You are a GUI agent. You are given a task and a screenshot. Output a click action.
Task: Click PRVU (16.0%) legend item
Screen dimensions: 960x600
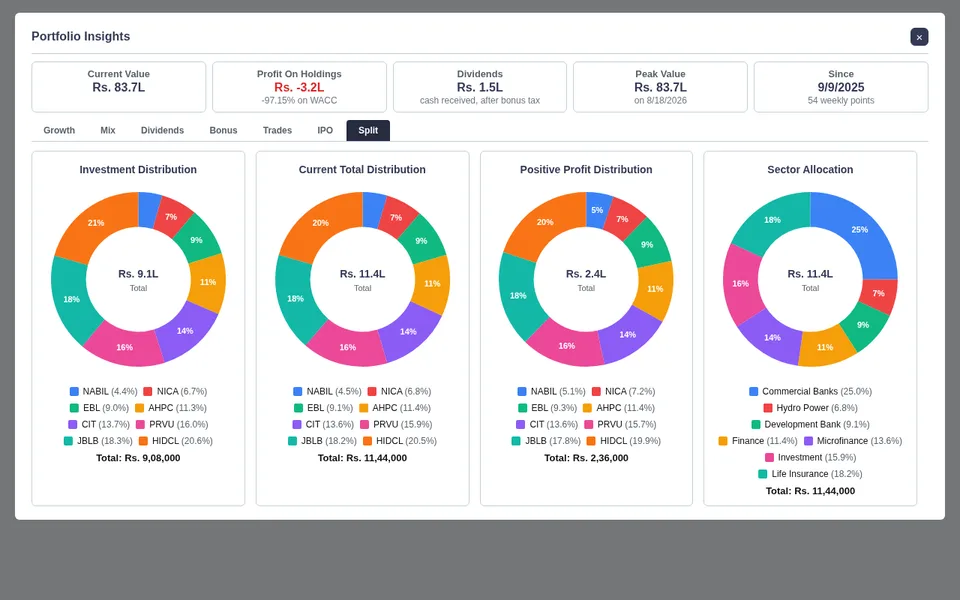pos(172,424)
